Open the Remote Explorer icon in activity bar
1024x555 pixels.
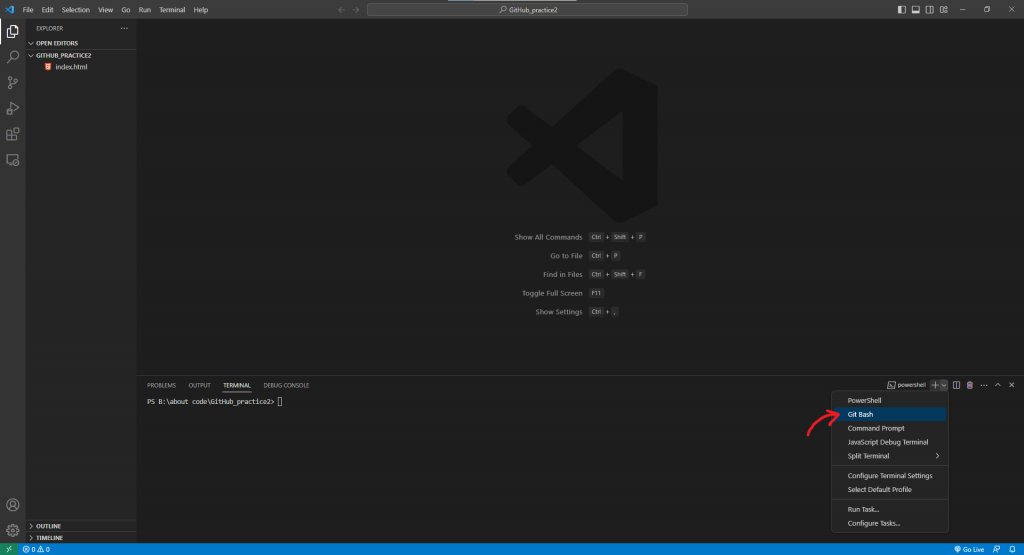(x=12, y=160)
